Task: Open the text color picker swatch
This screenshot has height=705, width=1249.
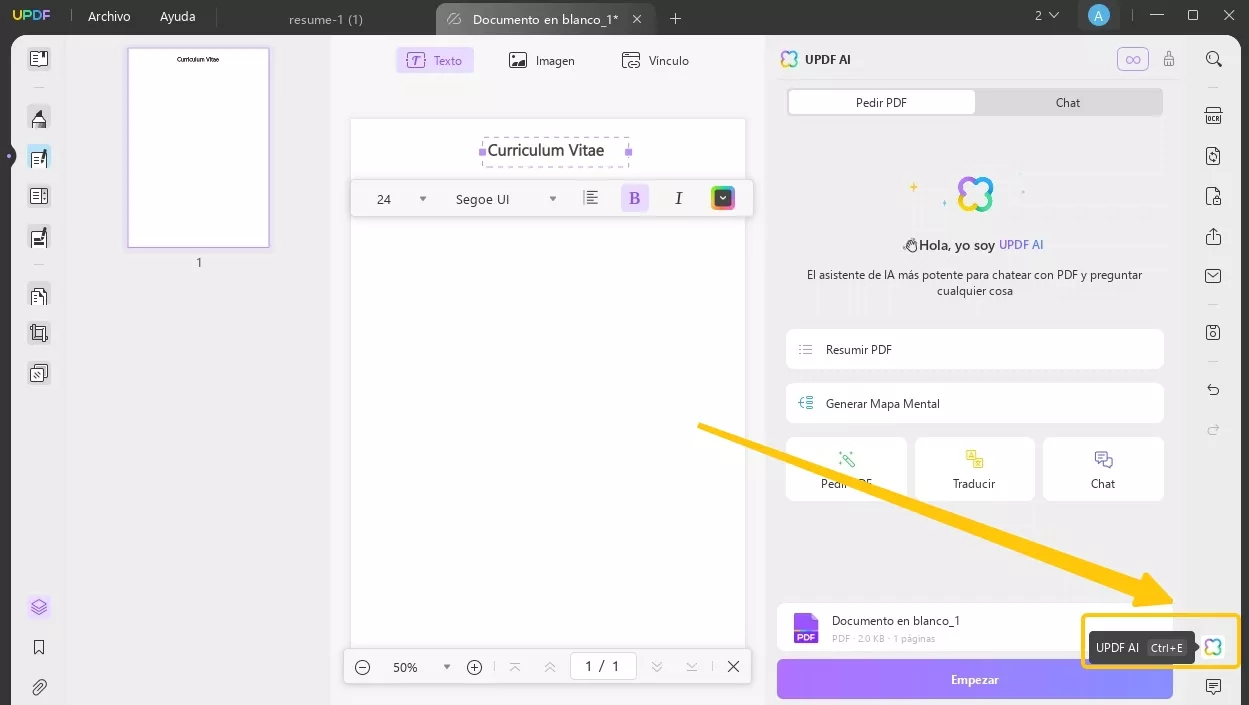Action: (x=722, y=199)
